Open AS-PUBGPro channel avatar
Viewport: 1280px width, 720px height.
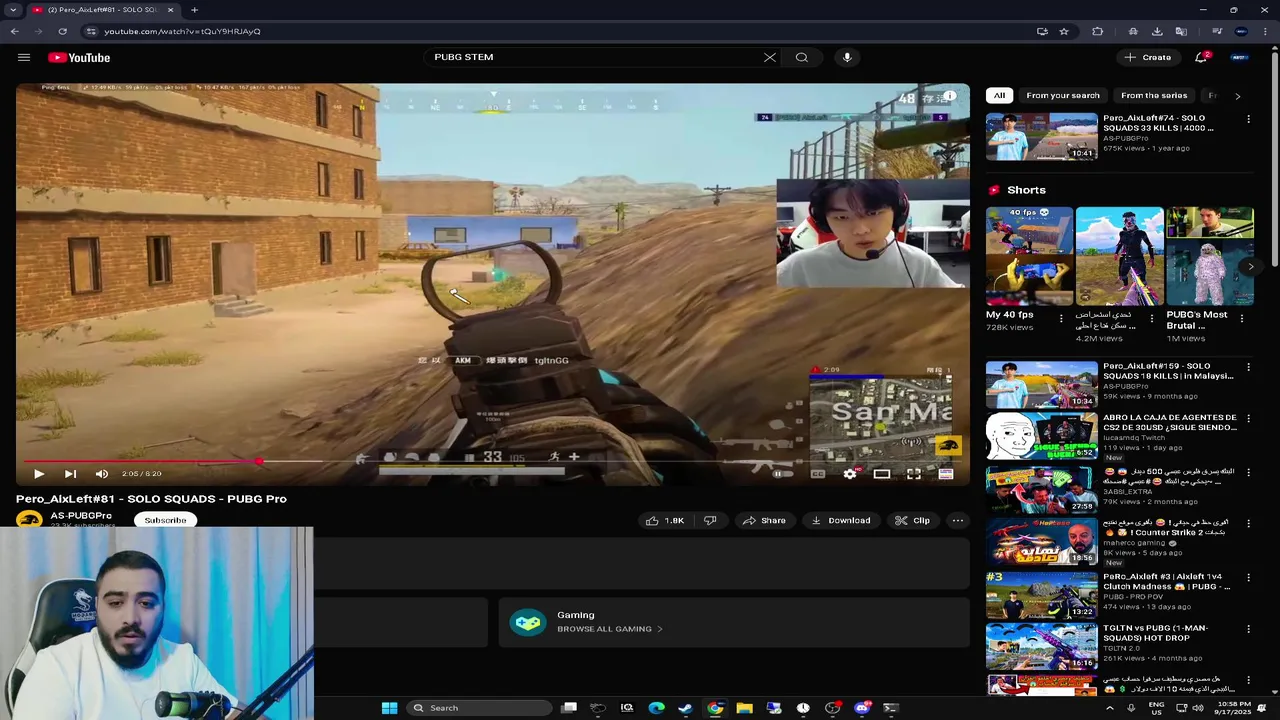click(x=28, y=519)
